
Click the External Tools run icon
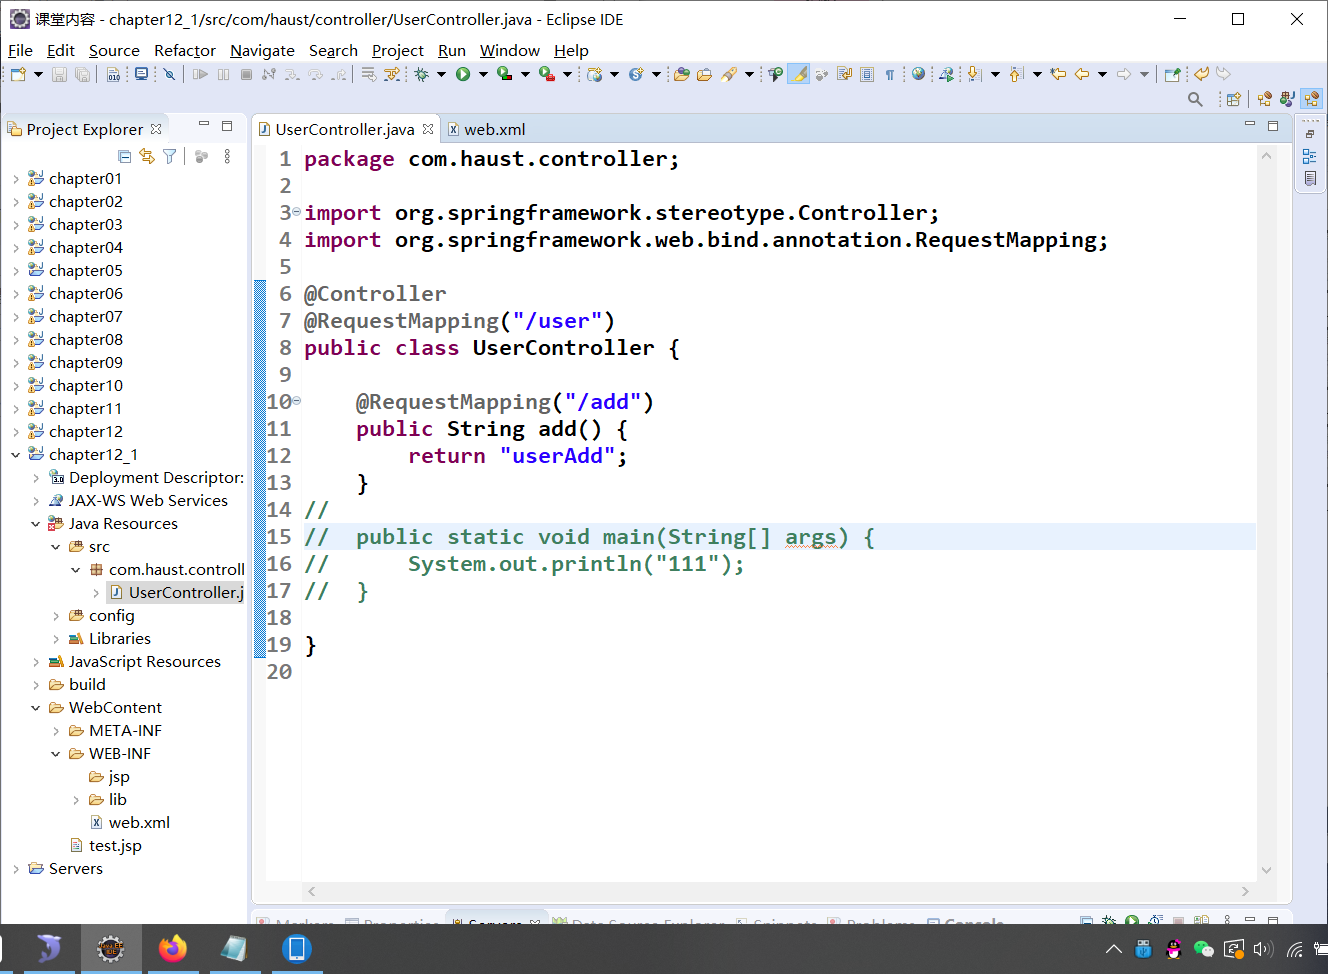(547, 74)
